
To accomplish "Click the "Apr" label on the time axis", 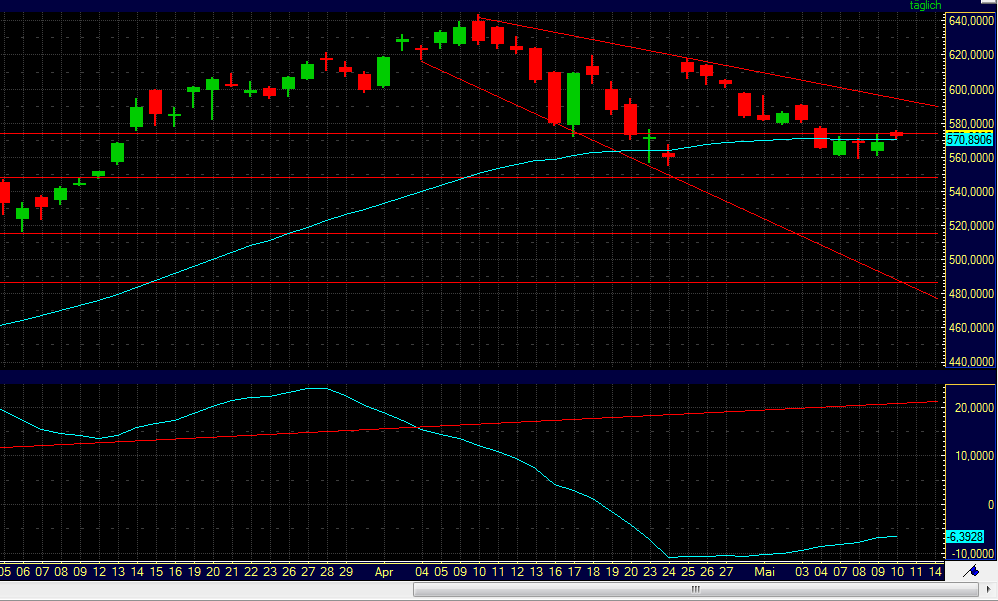I will pyautogui.click(x=385, y=570).
